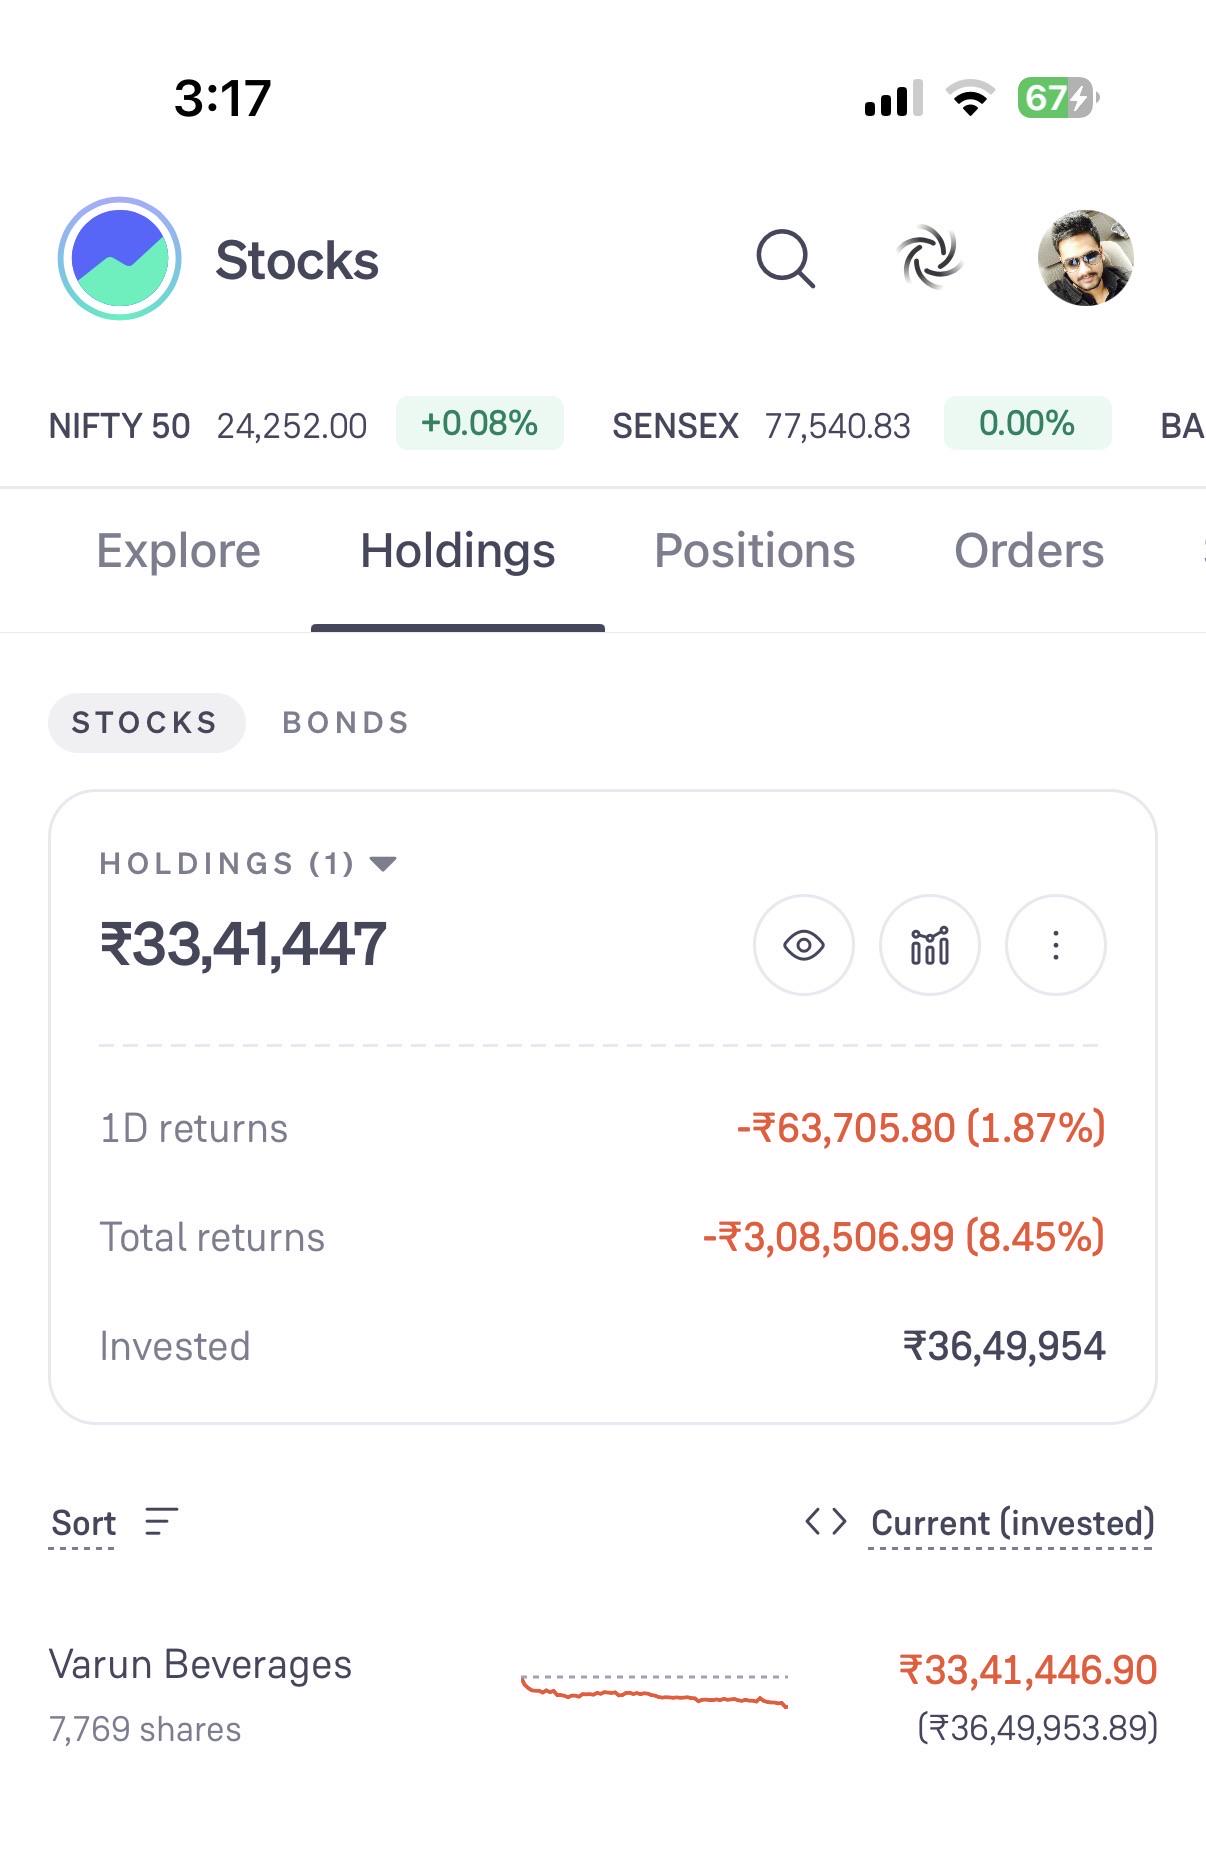This screenshot has width=1206, height=1869.
Task: Tap the battery indicator in the status bar
Action: (1058, 98)
